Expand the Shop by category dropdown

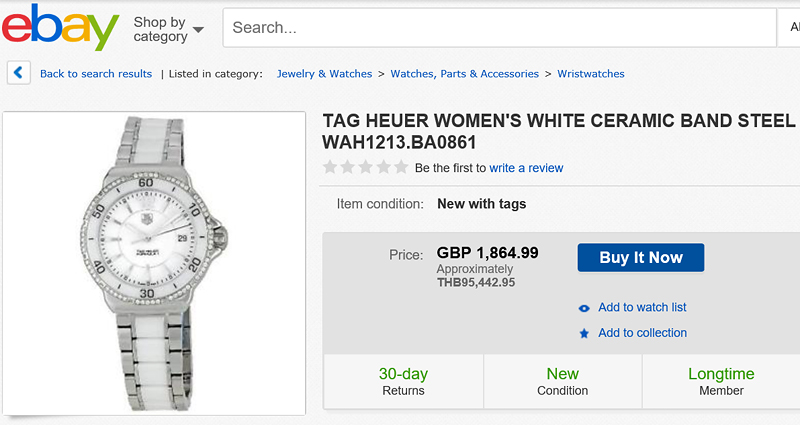tap(168, 29)
